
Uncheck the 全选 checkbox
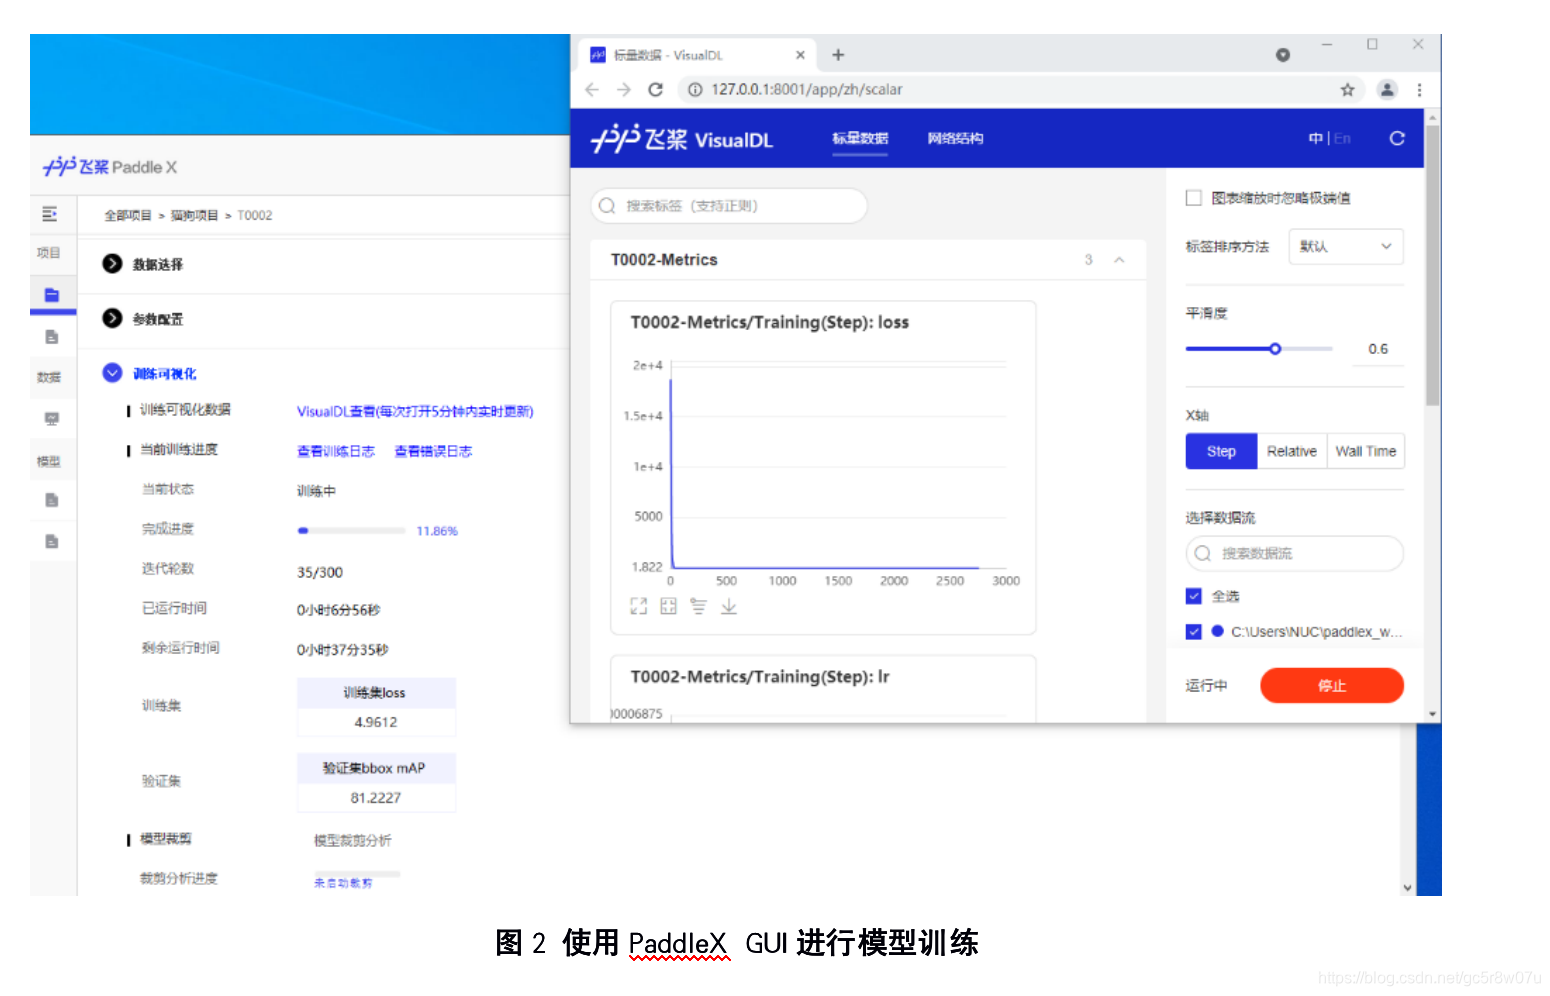[x=1193, y=596]
